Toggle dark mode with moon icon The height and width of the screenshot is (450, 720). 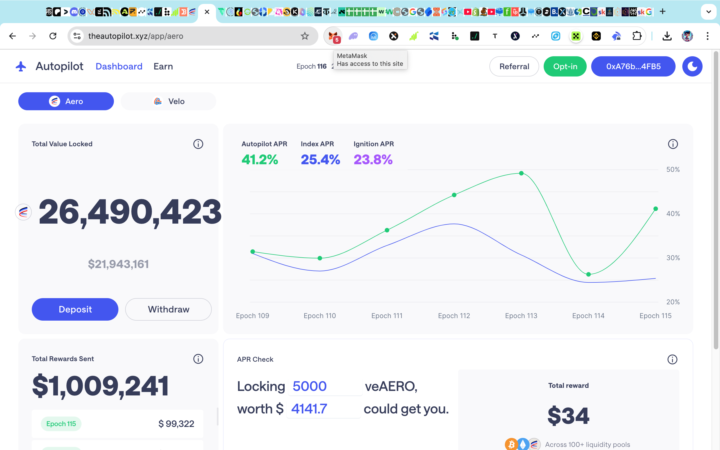click(692, 66)
